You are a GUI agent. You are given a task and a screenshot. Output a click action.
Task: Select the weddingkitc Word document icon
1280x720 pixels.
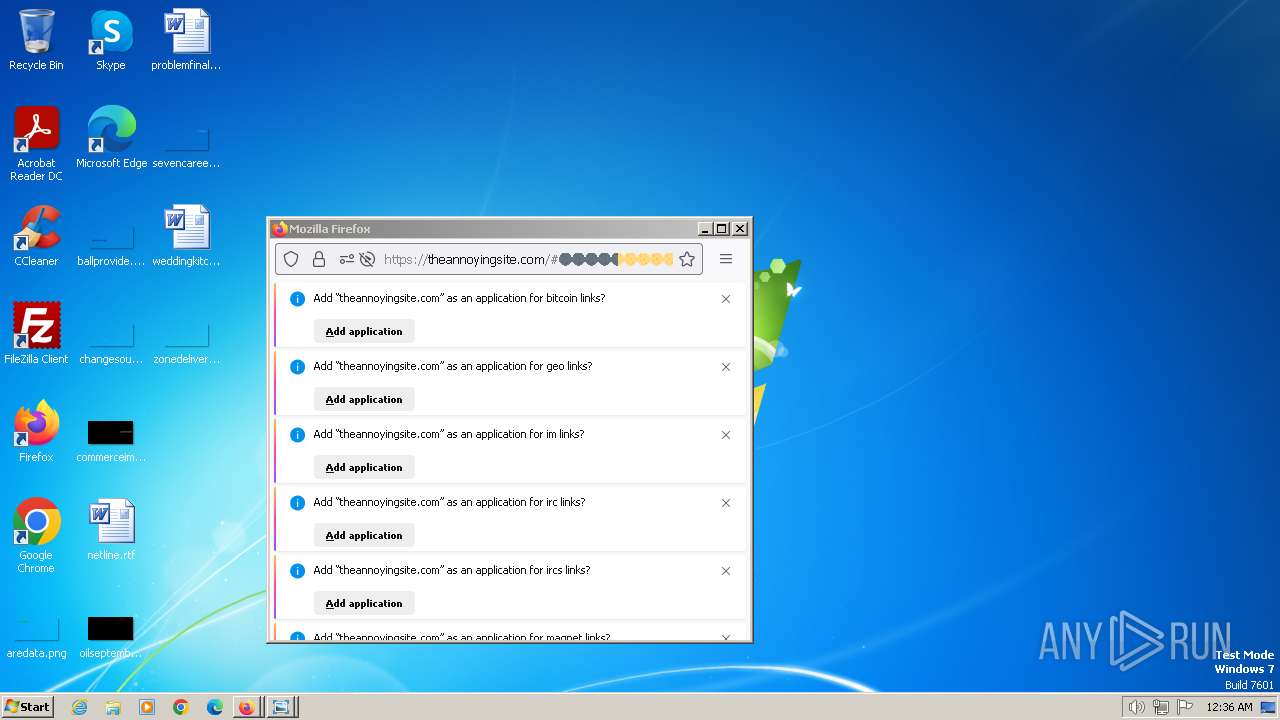click(186, 236)
